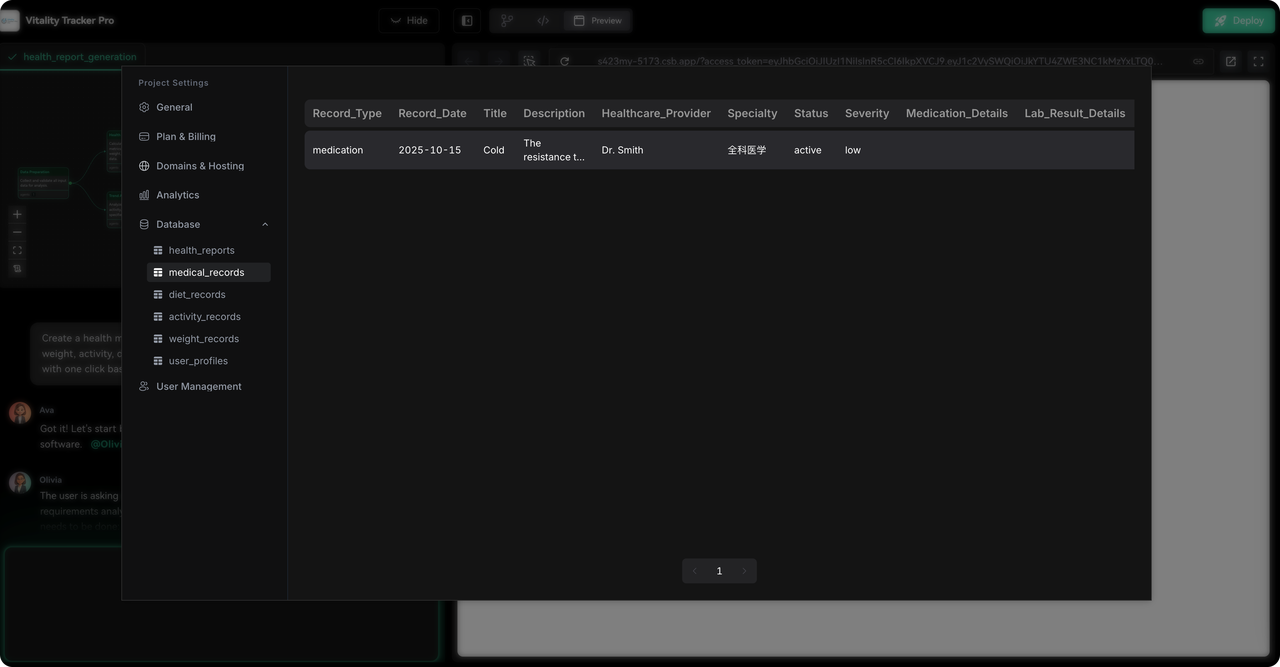Switch to the Preview tab
The image size is (1280, 667).
pyautogui.click(x=597, y=20)
